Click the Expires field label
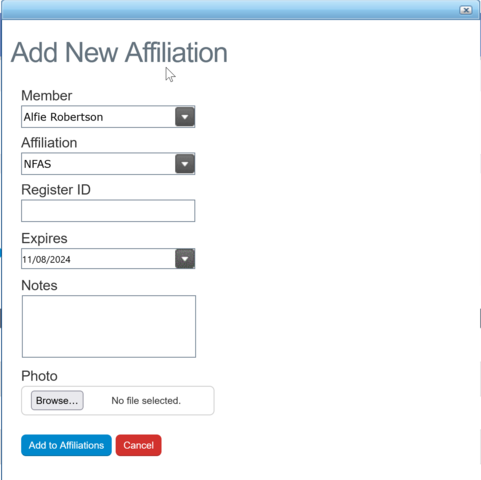 point(44,238)
